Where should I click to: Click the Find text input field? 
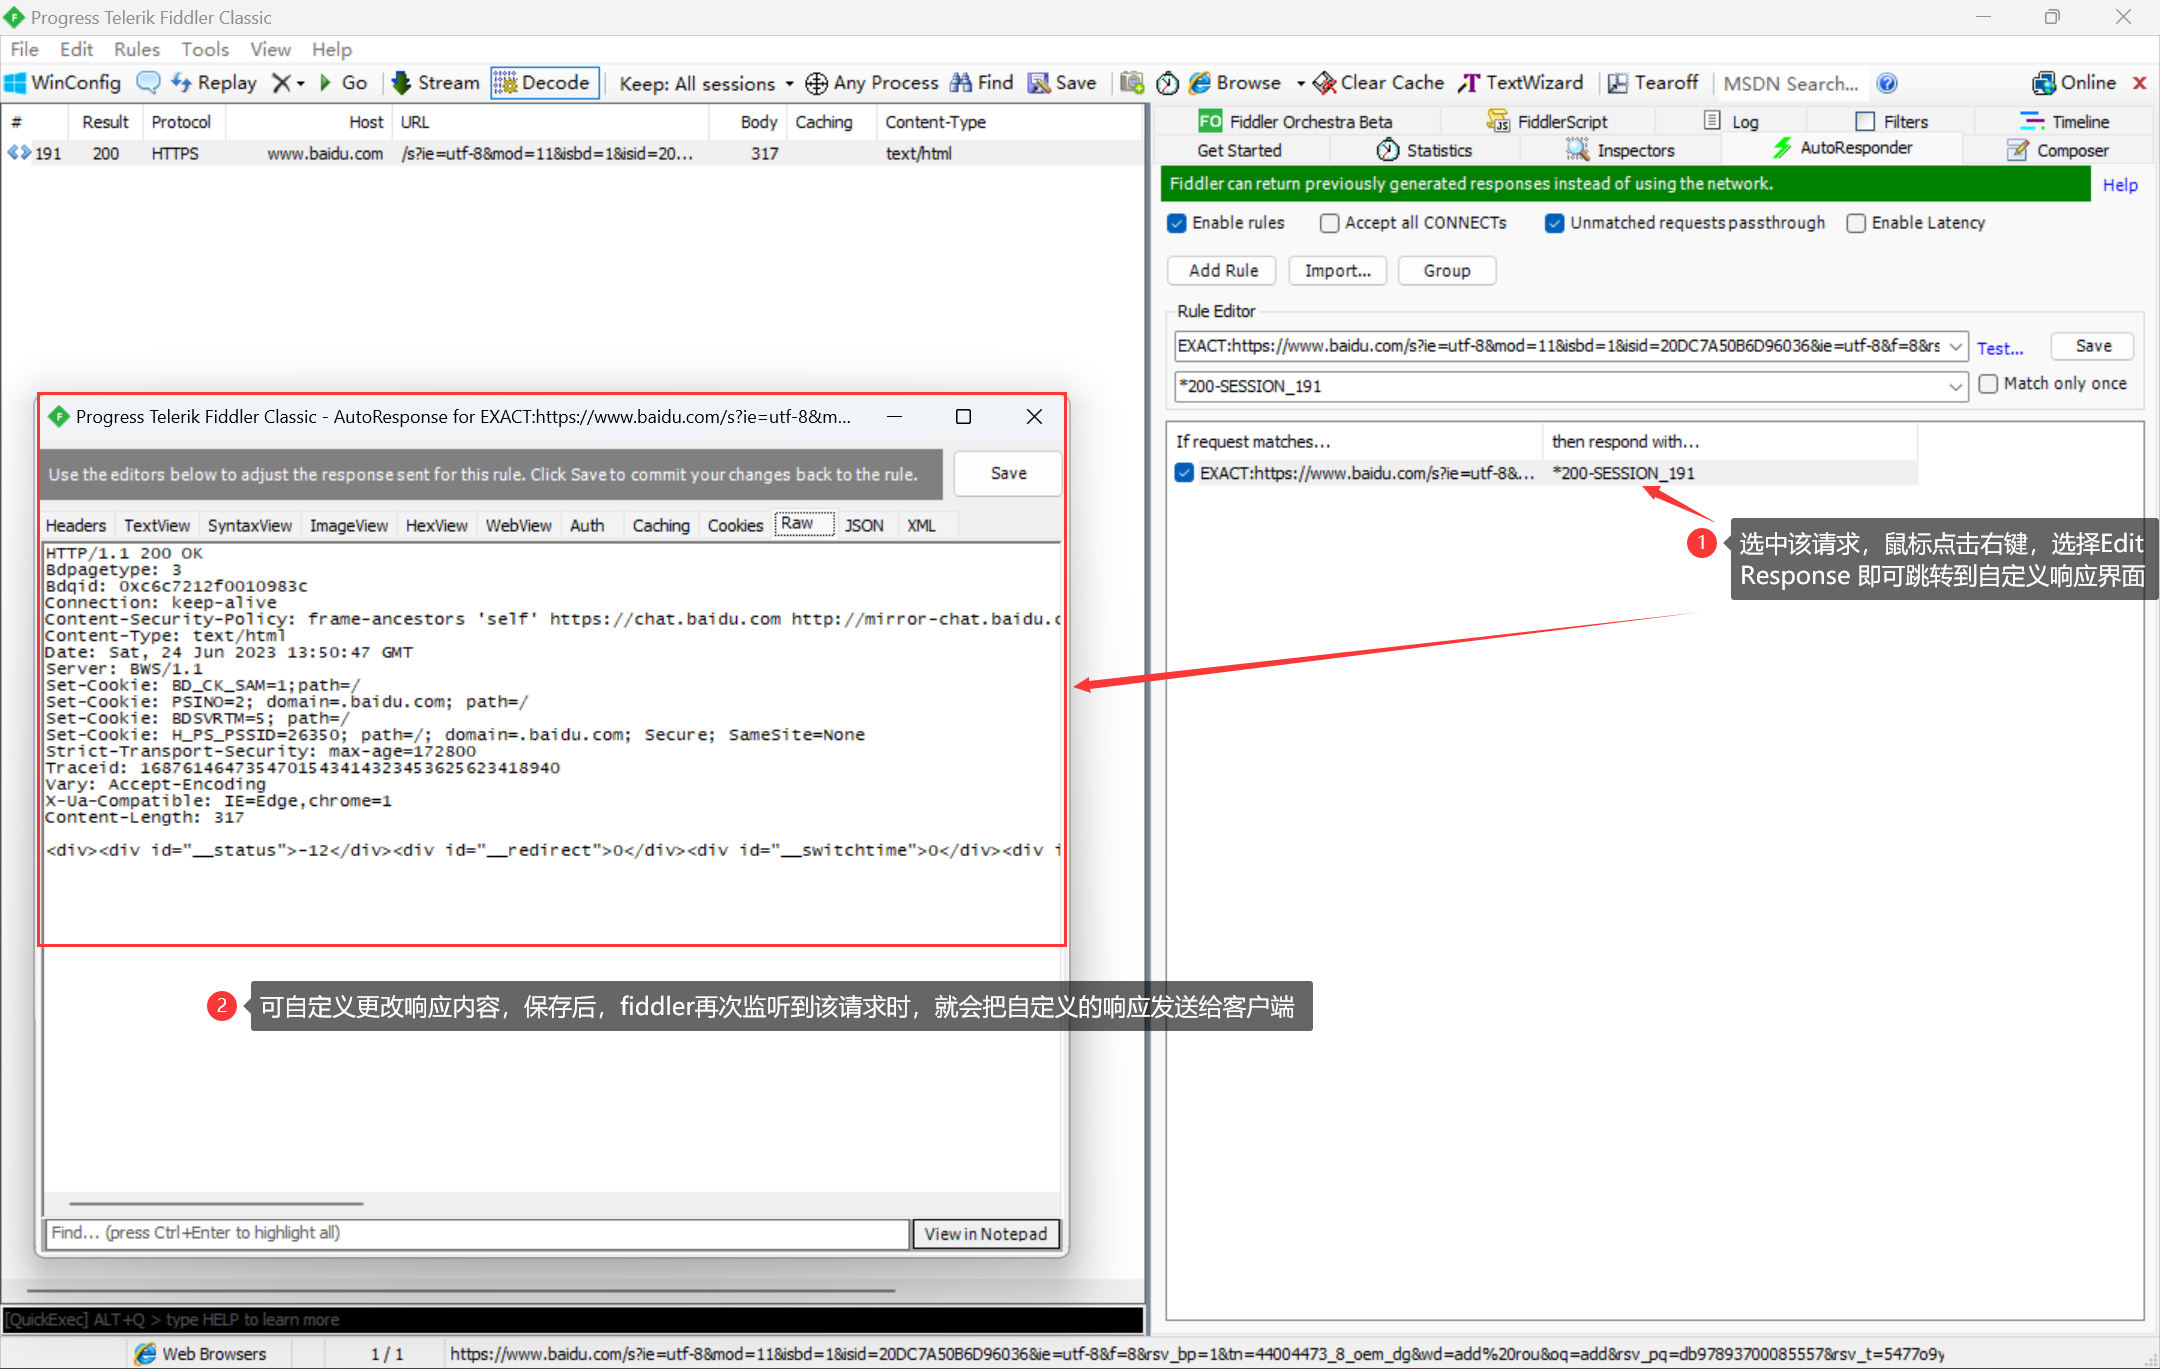click(476, 1233)
